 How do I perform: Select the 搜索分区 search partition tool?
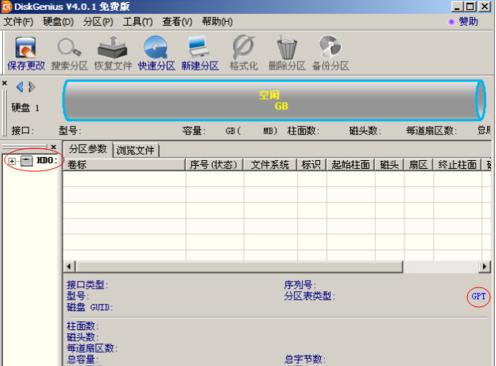tap(69, 54)
